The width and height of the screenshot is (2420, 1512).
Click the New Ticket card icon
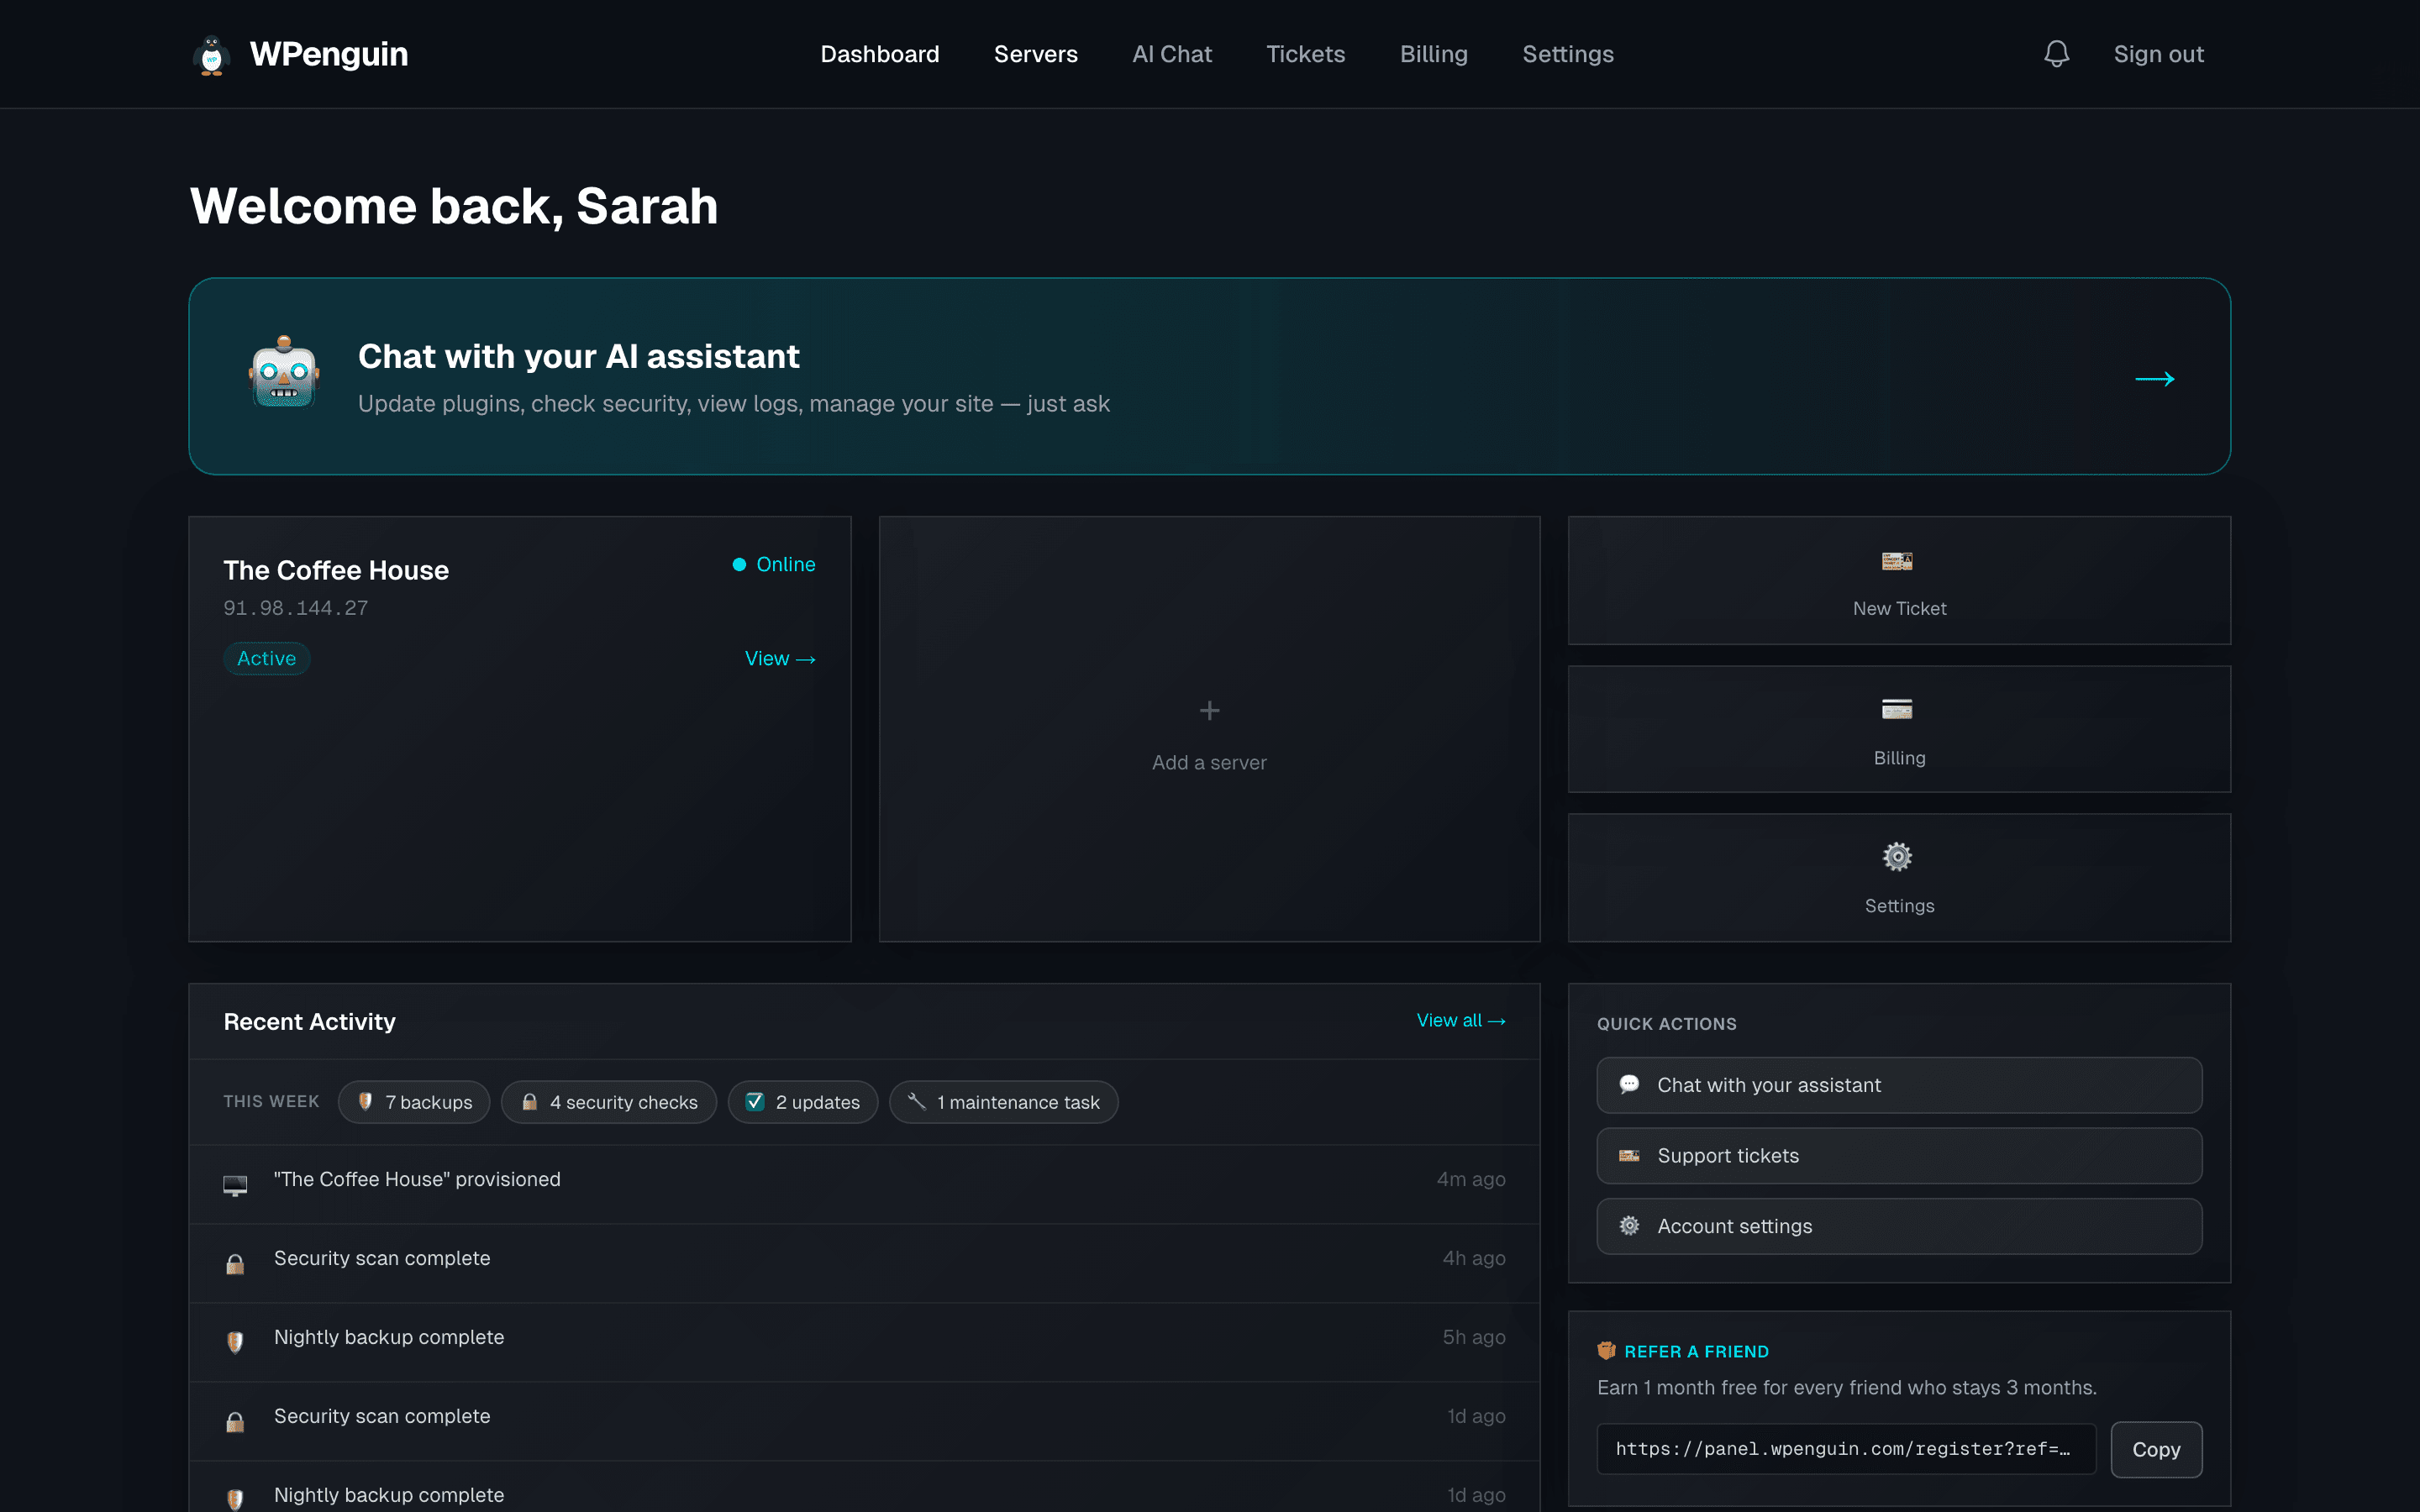[x=1897, y=562]
